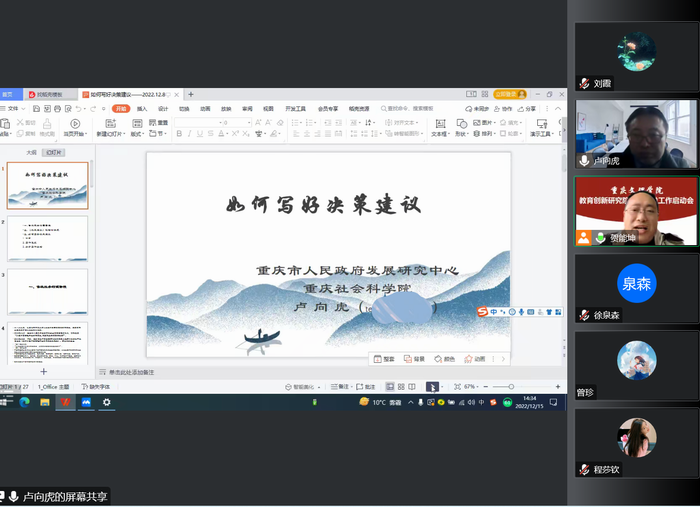Click the zoom slider handle
This screenshot has height=507, width=700.
[x=511, y=386]
